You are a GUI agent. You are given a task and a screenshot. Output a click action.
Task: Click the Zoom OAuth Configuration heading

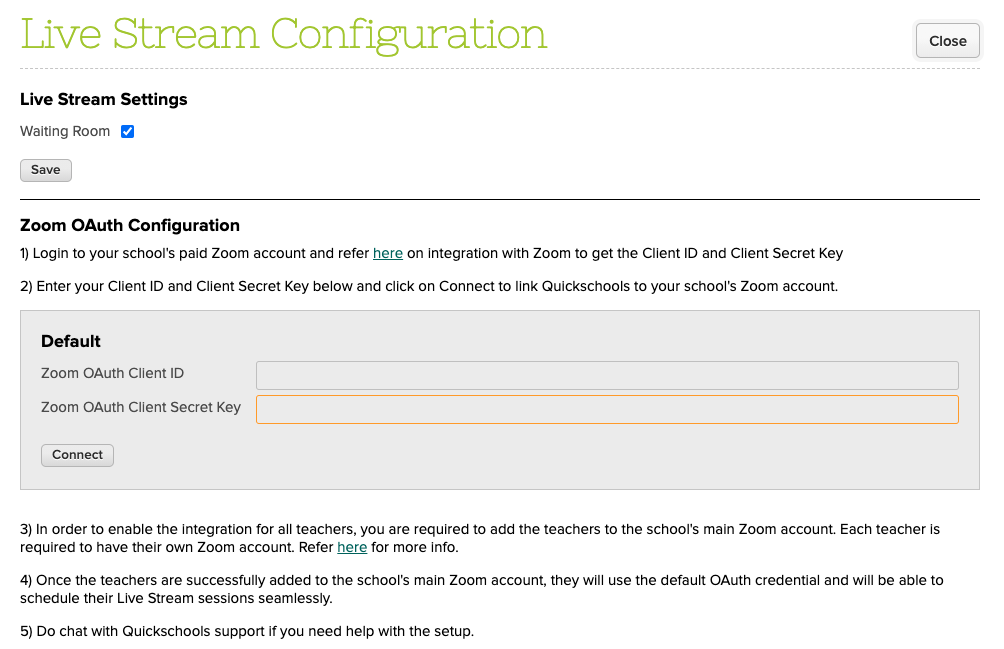tap(130, 225)
